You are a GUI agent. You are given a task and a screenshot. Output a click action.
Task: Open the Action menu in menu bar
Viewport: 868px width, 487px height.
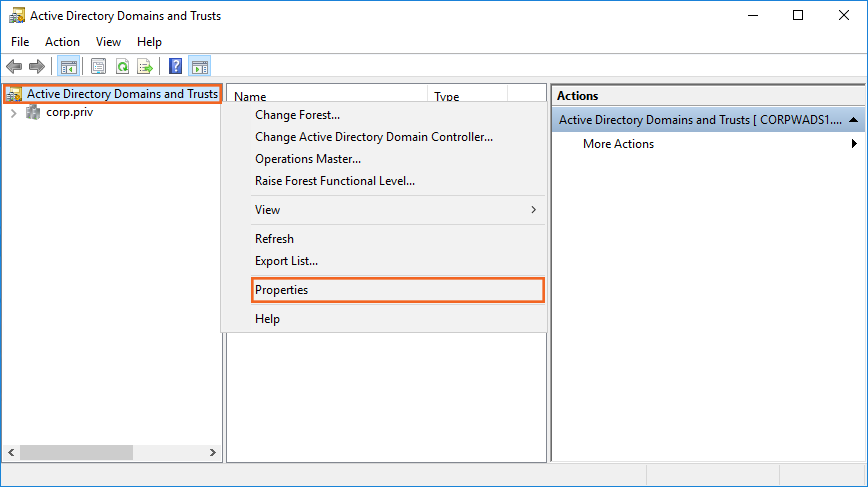point(62,42)
